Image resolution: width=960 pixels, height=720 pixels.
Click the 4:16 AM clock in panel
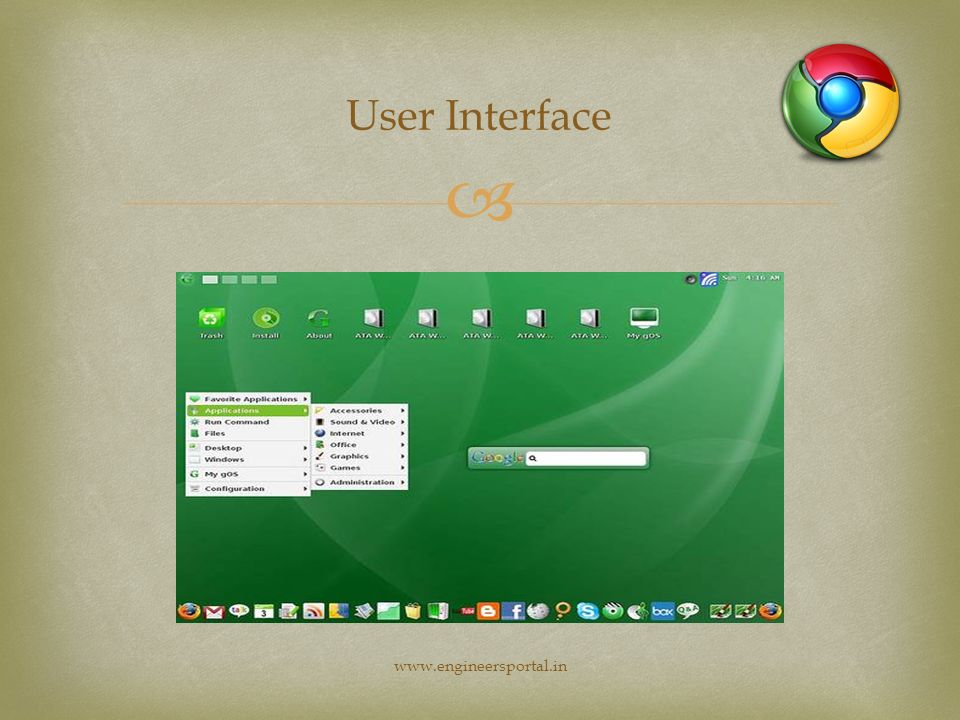[763, 278]
